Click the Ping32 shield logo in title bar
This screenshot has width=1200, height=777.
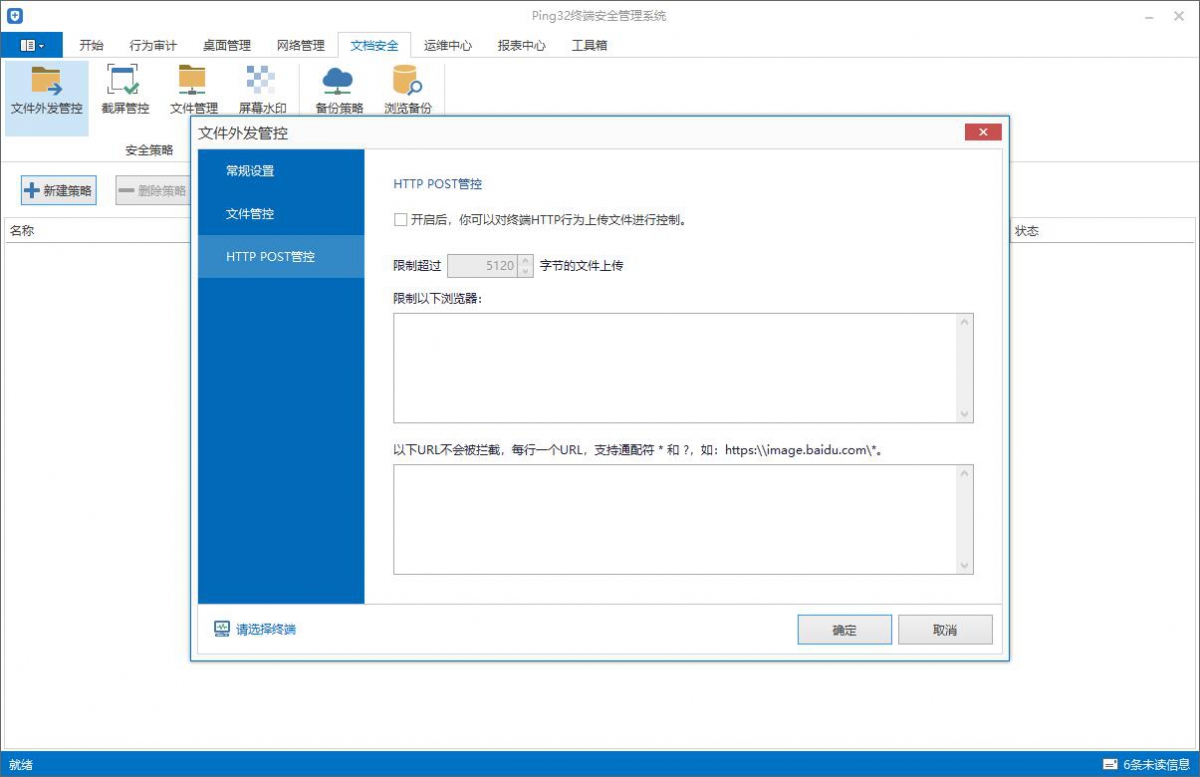14,14
